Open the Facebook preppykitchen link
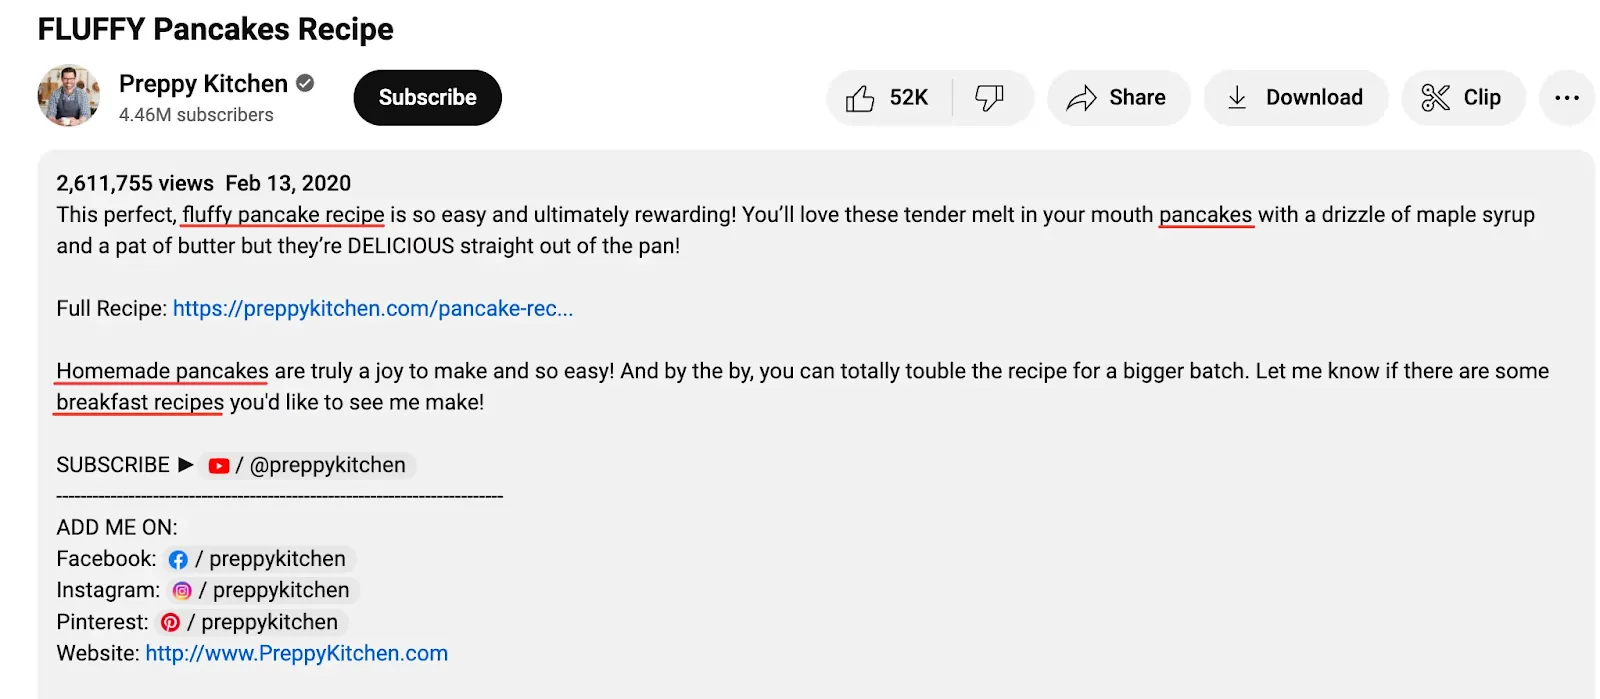The width and height of the screenshot is (1600, 699). pyautogui.click(x=258, y=559)
